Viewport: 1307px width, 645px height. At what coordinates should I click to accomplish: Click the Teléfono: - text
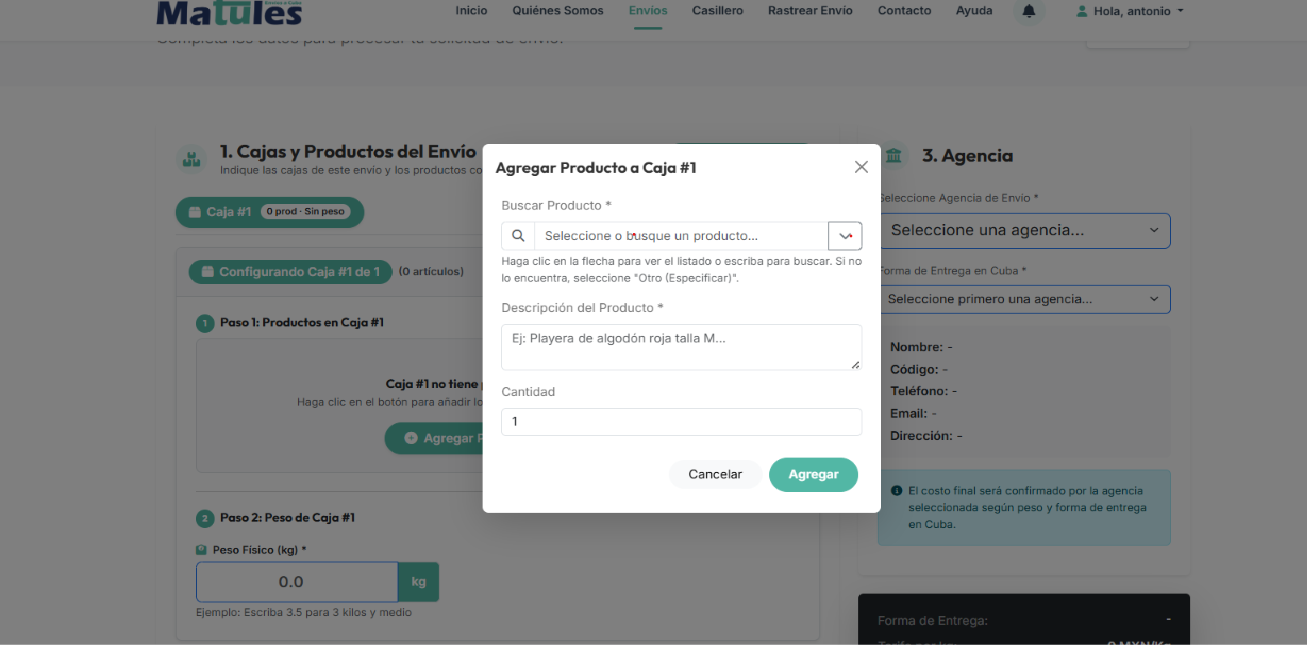(x=923, y=391)
